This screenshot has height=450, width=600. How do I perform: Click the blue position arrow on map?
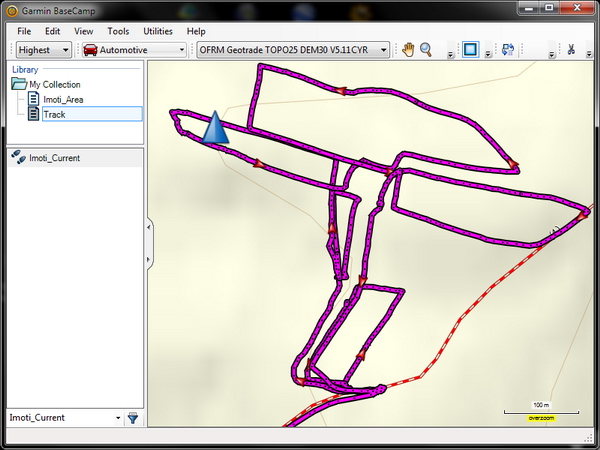(x=214, y=130)
